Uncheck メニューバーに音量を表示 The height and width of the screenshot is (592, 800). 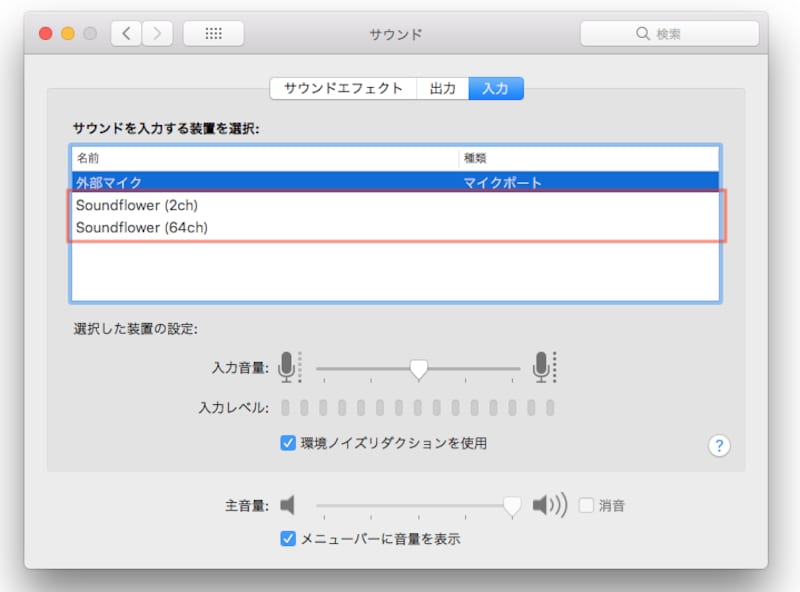click(x=285, y=537)
